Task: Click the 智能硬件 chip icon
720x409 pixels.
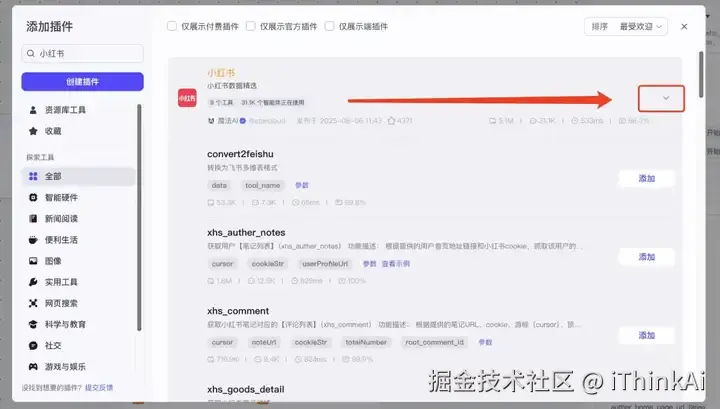Action: click(33, 197)
